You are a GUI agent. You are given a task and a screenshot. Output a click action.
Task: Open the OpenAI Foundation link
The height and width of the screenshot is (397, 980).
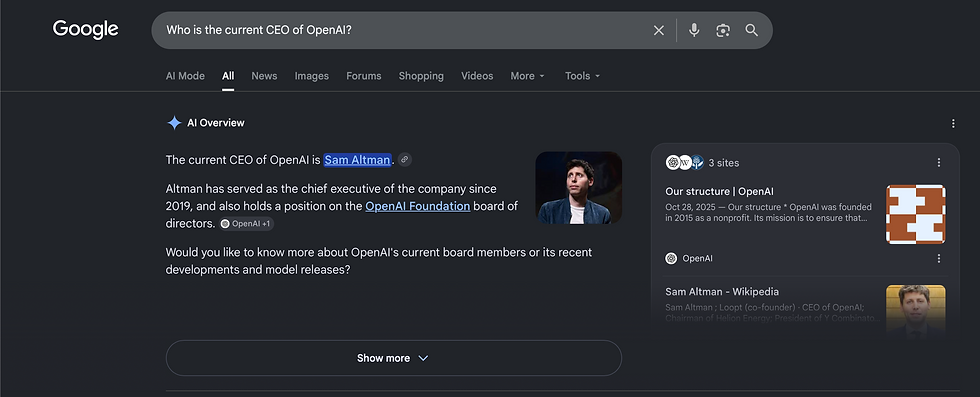[x=418, y=206]
